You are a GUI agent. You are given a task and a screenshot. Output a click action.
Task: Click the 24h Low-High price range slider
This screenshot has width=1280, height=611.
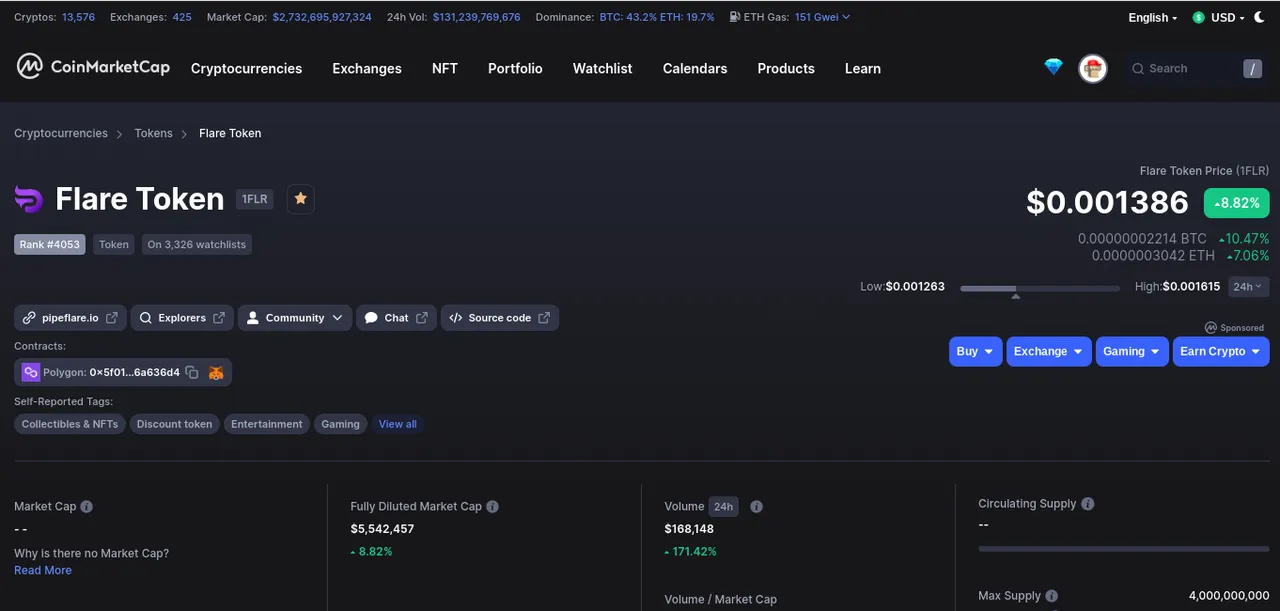[1040, 288]
